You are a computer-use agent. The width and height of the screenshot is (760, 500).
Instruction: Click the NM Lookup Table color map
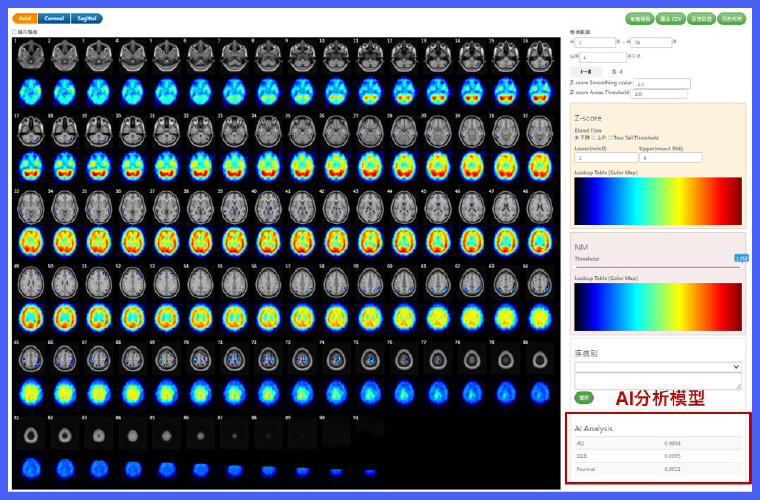tap(658, 306)
